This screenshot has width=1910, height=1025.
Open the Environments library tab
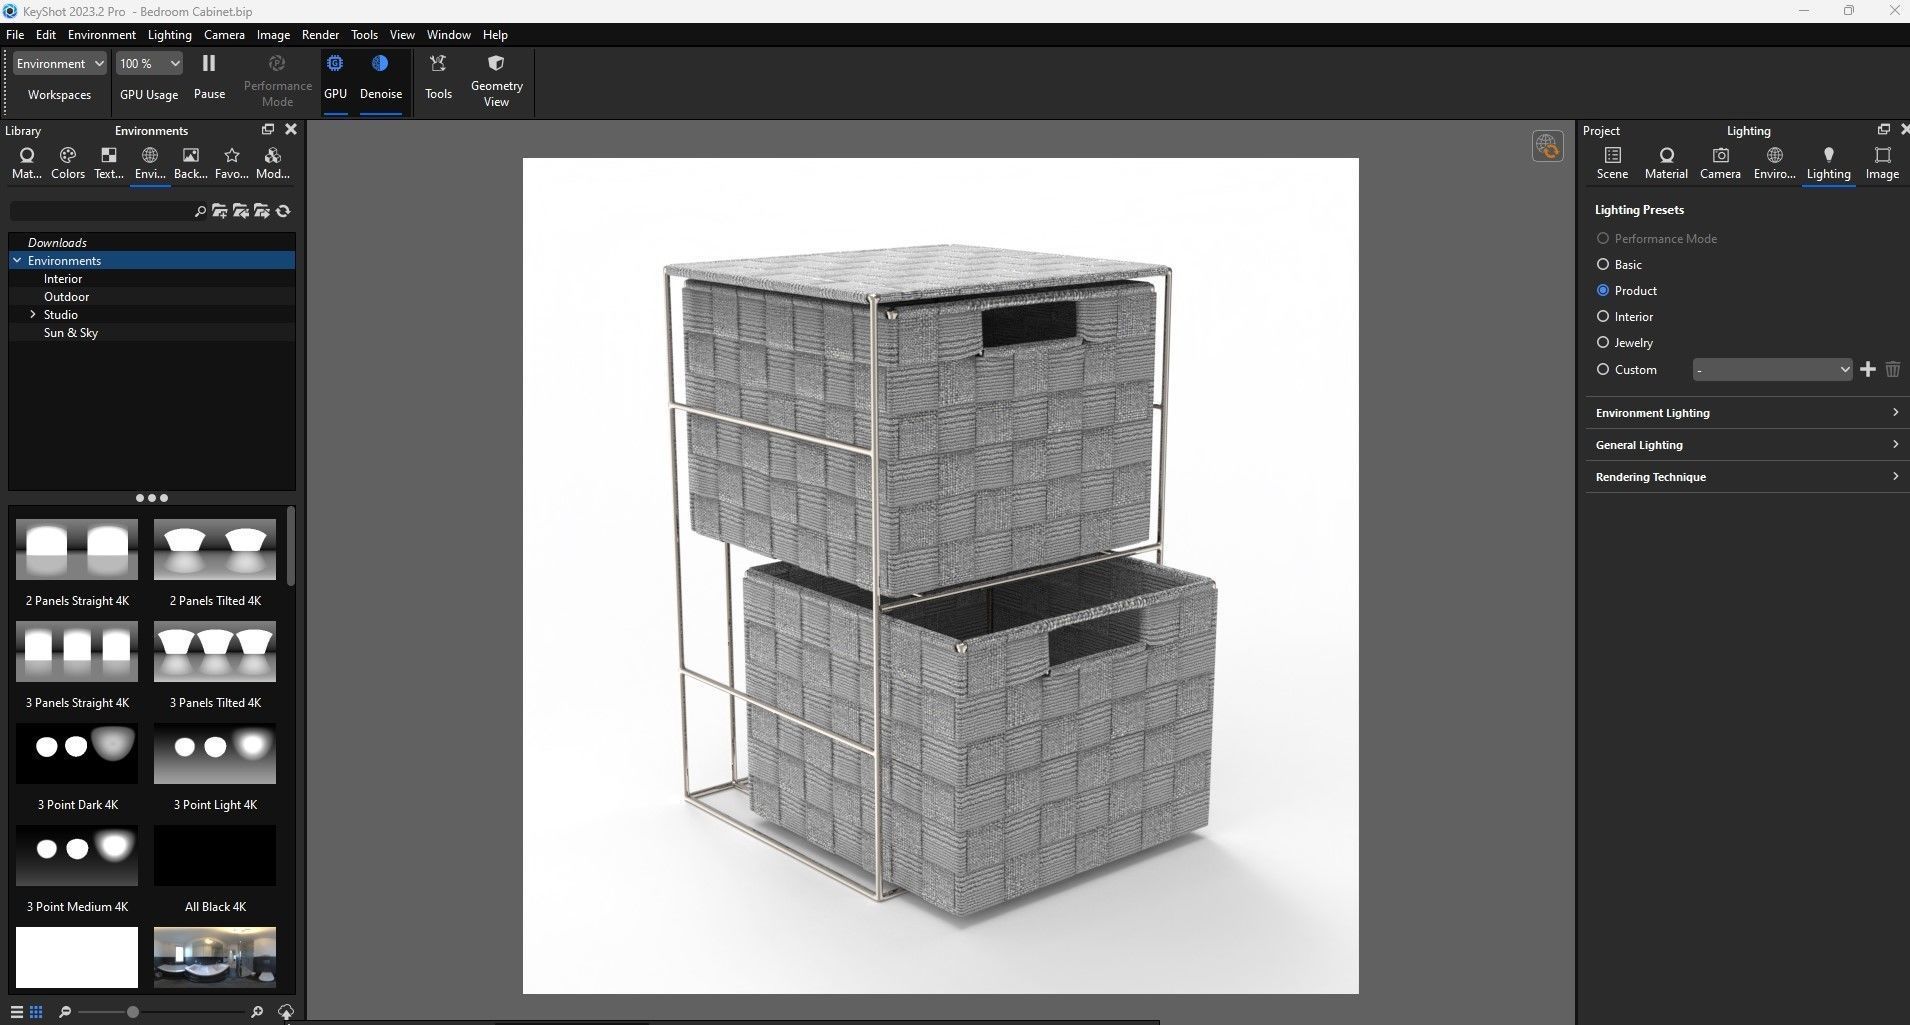click(150, 163)
